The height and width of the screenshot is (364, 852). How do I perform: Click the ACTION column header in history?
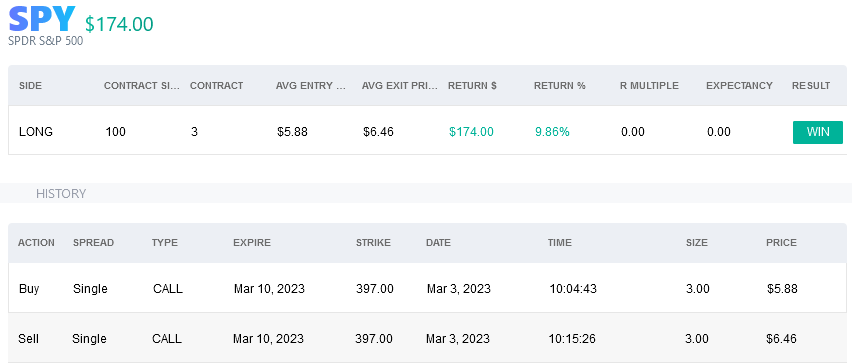(36, 243)
